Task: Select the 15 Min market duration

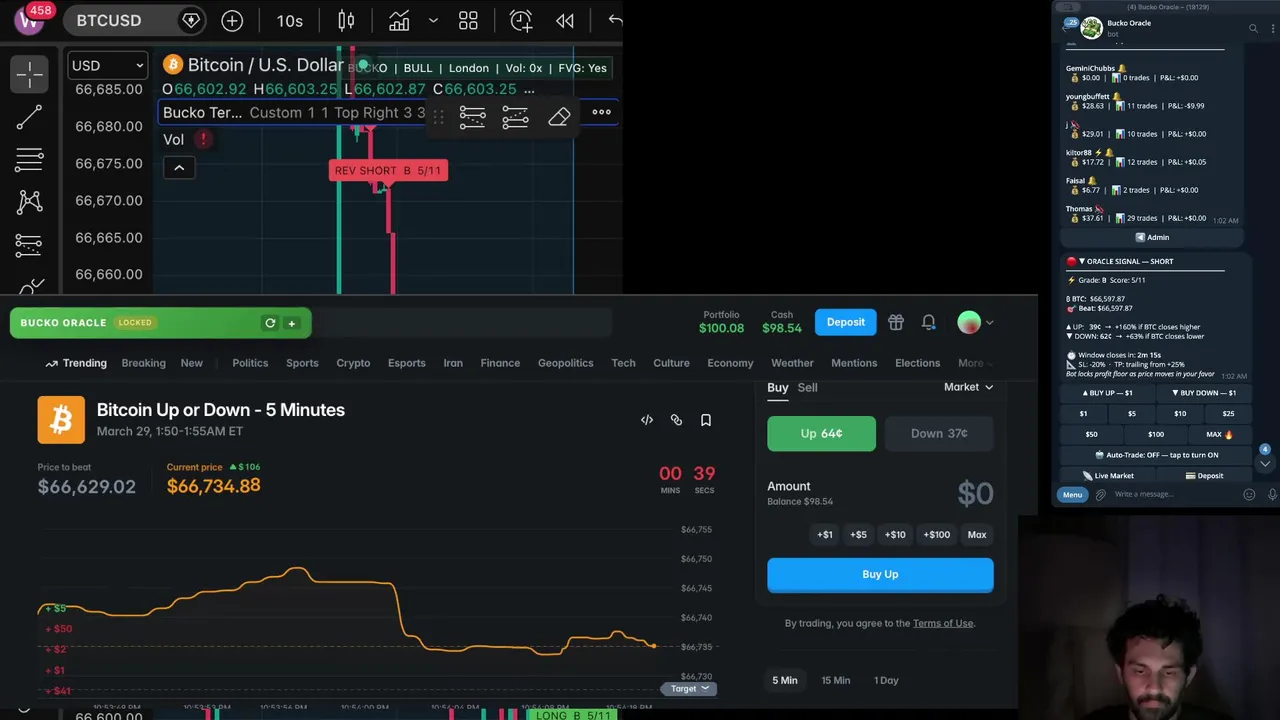Action: 836,680
